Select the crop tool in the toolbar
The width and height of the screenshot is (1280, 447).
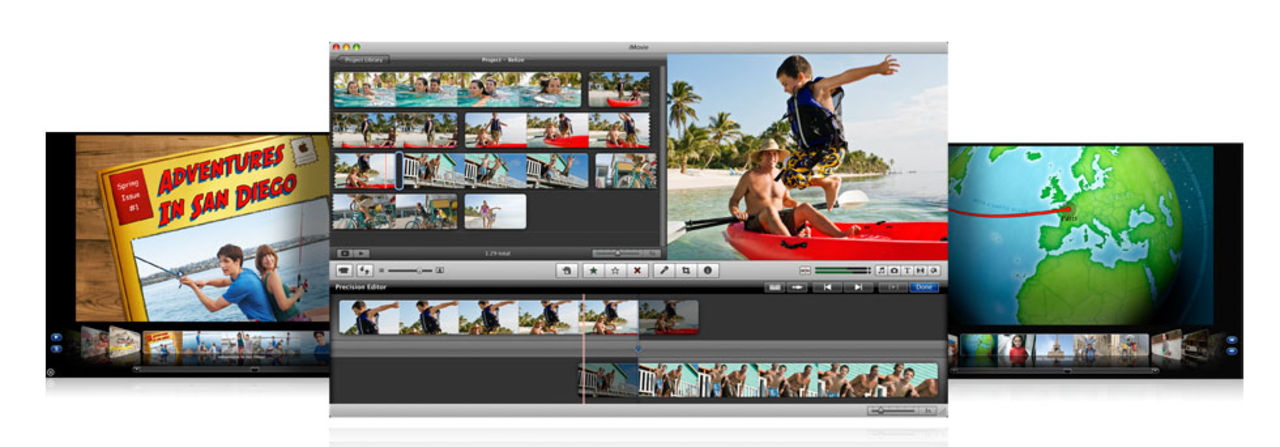pos(686,270)
